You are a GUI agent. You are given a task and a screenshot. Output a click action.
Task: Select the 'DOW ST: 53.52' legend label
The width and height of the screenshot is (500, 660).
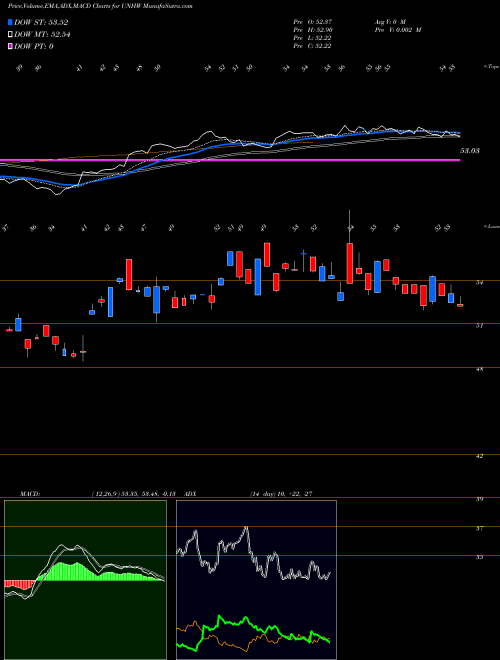pyautogui.click(x=41, y=23)
